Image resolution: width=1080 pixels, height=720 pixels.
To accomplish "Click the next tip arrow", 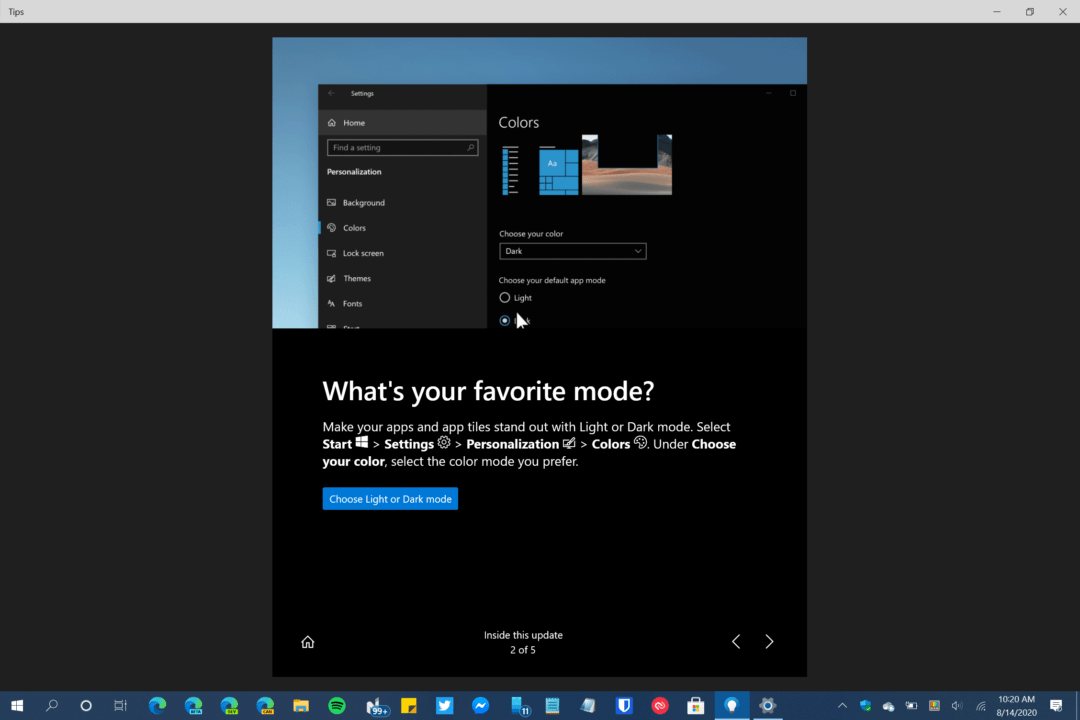I will click(769, 641).
